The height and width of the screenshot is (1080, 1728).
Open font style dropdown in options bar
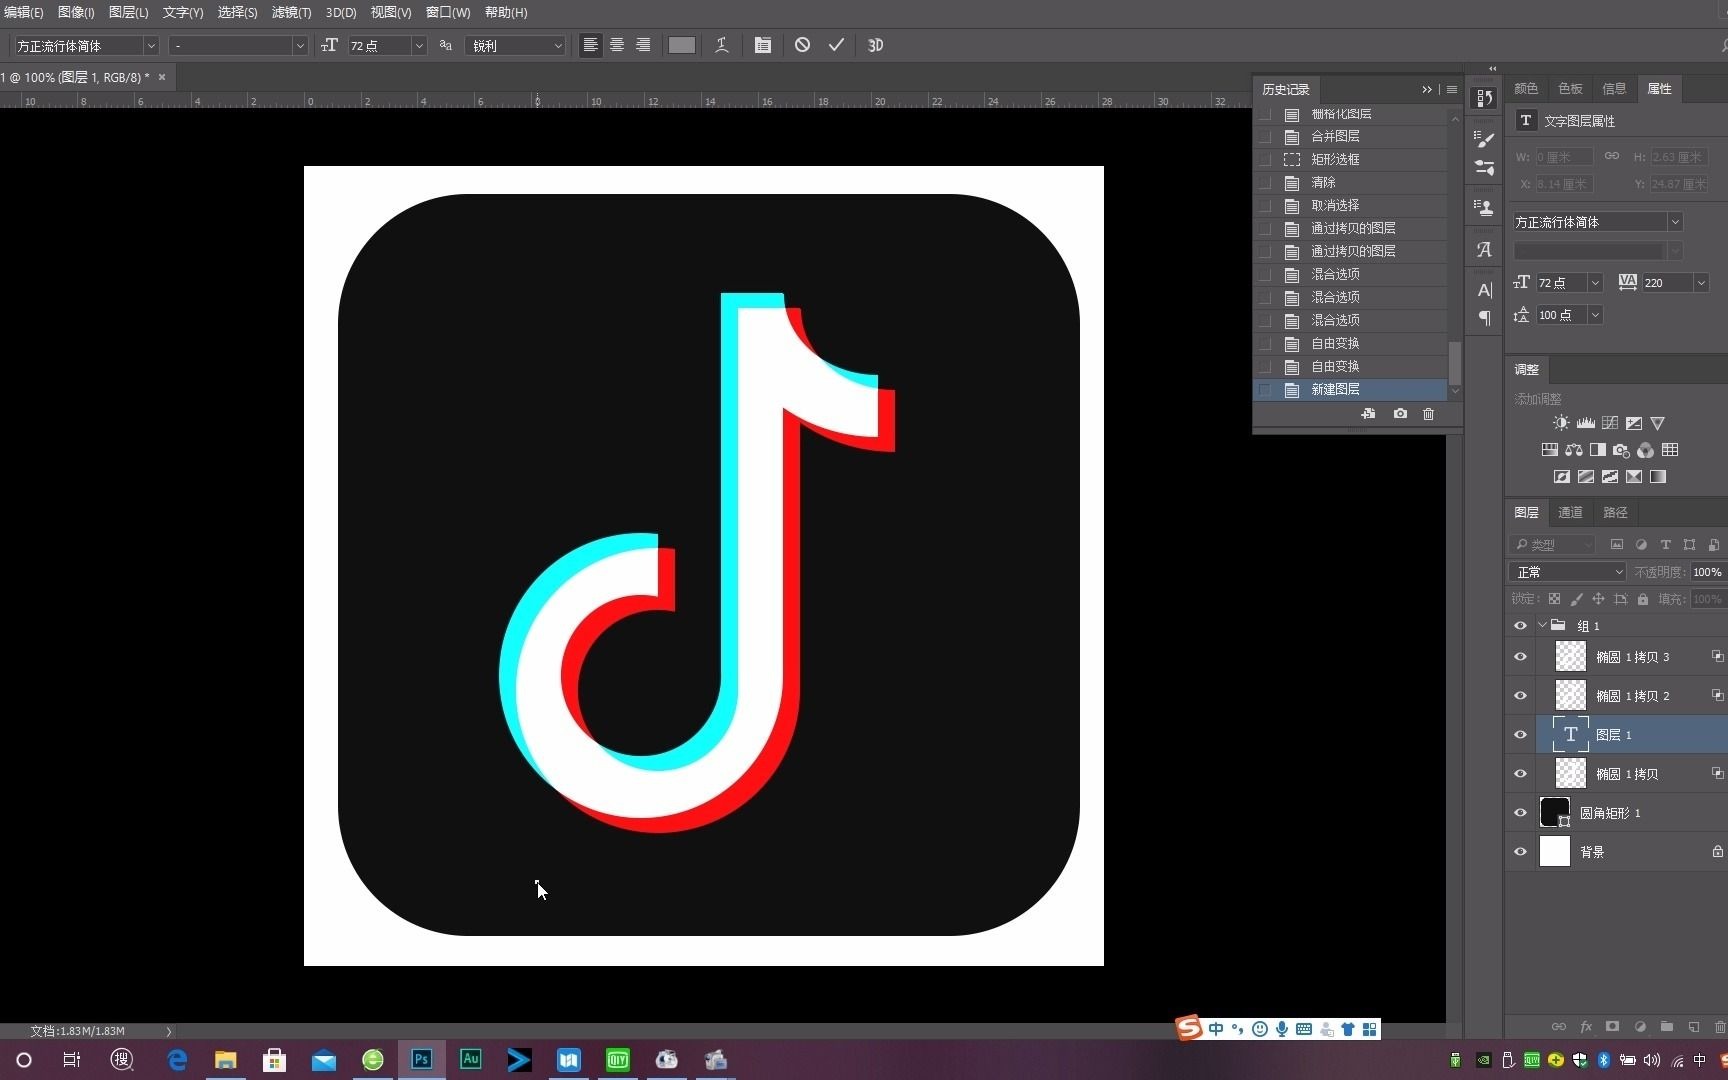pos(299,46)
